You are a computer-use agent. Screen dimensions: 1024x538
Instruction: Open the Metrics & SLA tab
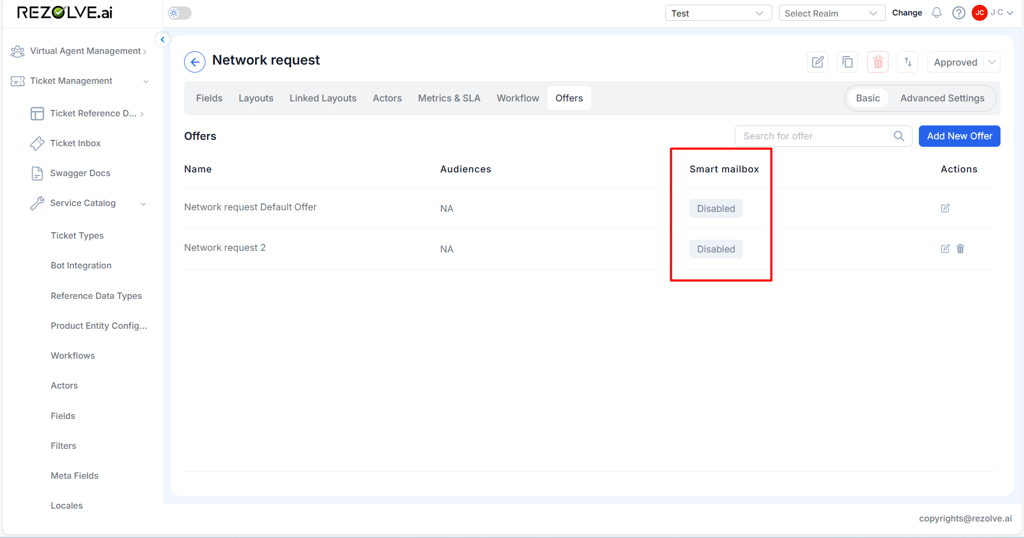(449, 98)
